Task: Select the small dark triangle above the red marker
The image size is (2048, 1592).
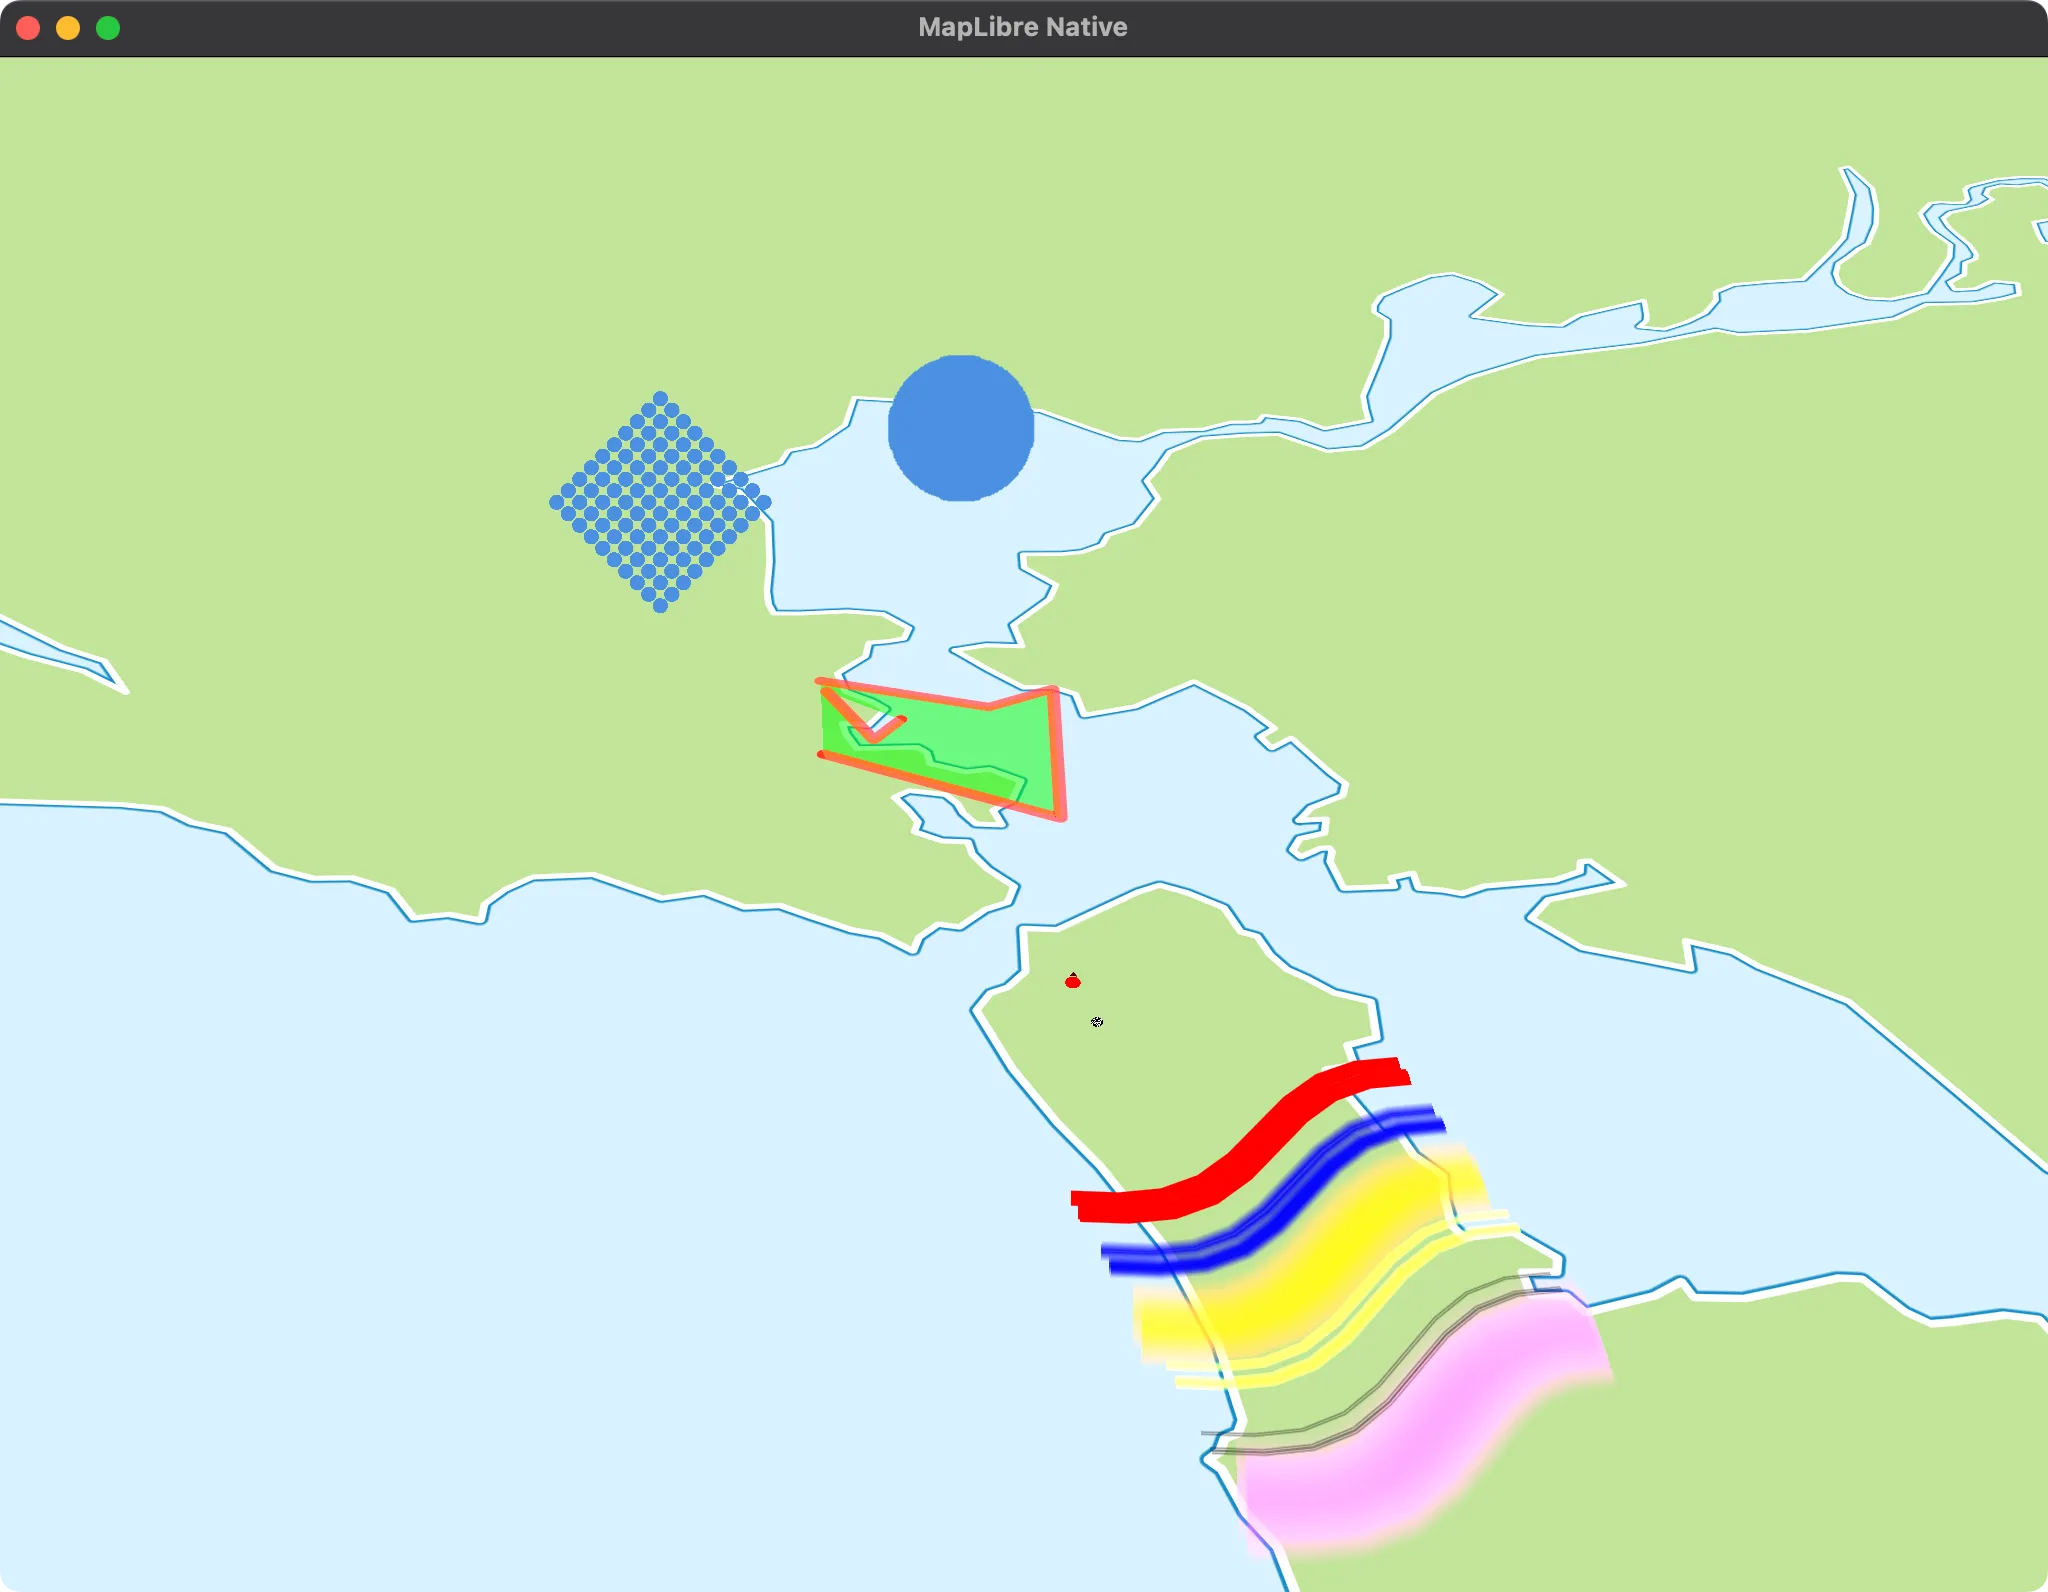Action: [1073, 974]
